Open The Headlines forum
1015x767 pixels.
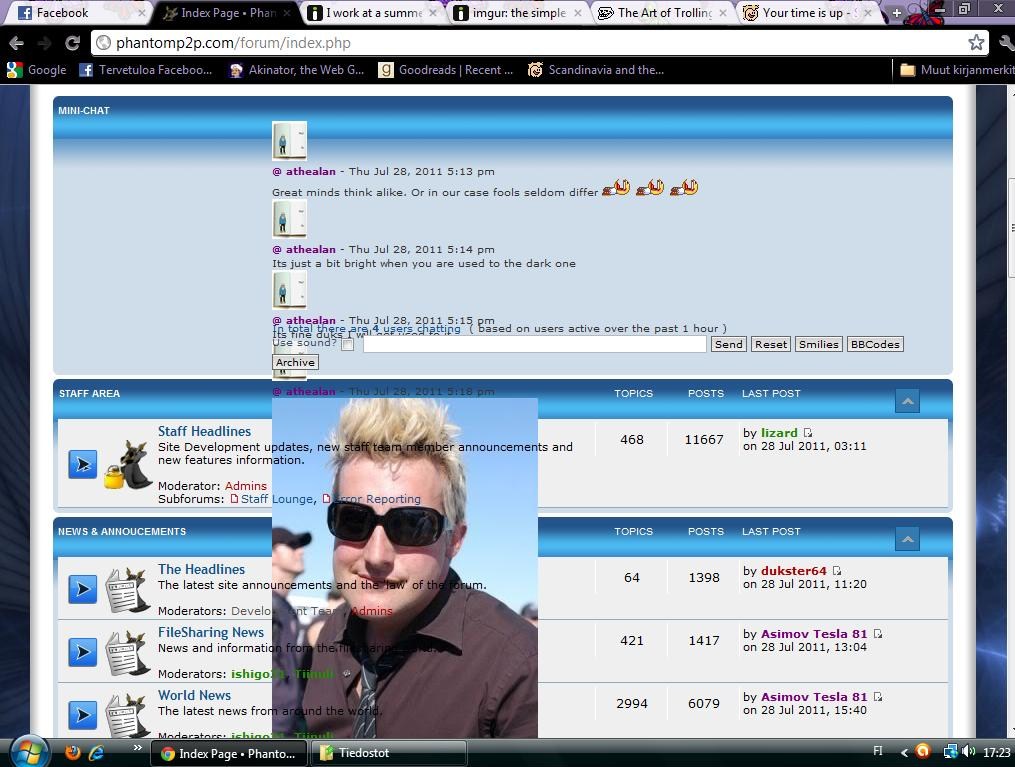201,569
